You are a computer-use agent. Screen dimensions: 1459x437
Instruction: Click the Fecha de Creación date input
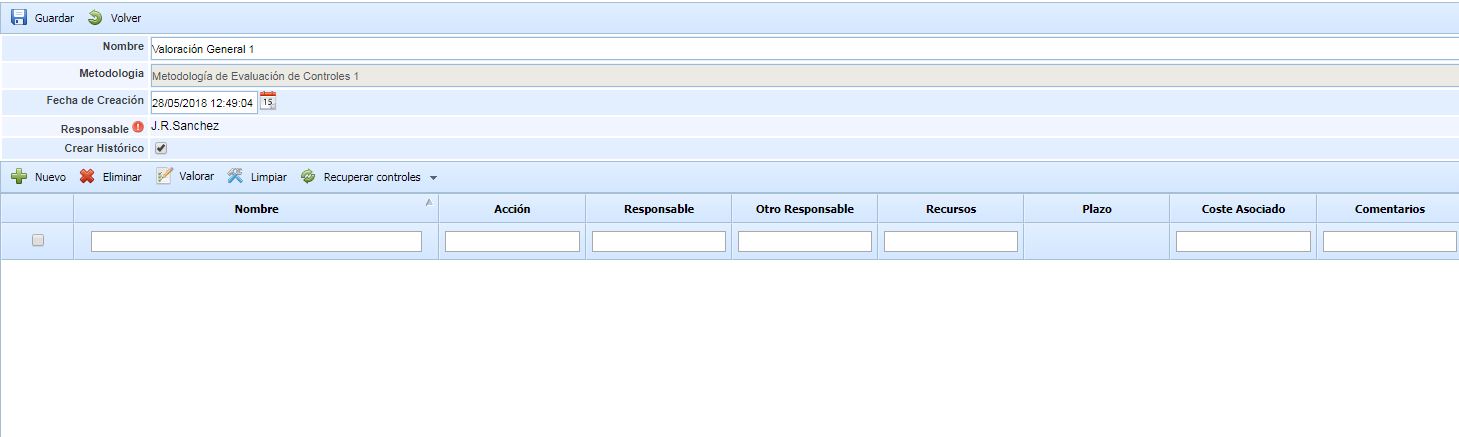(204, 102)
